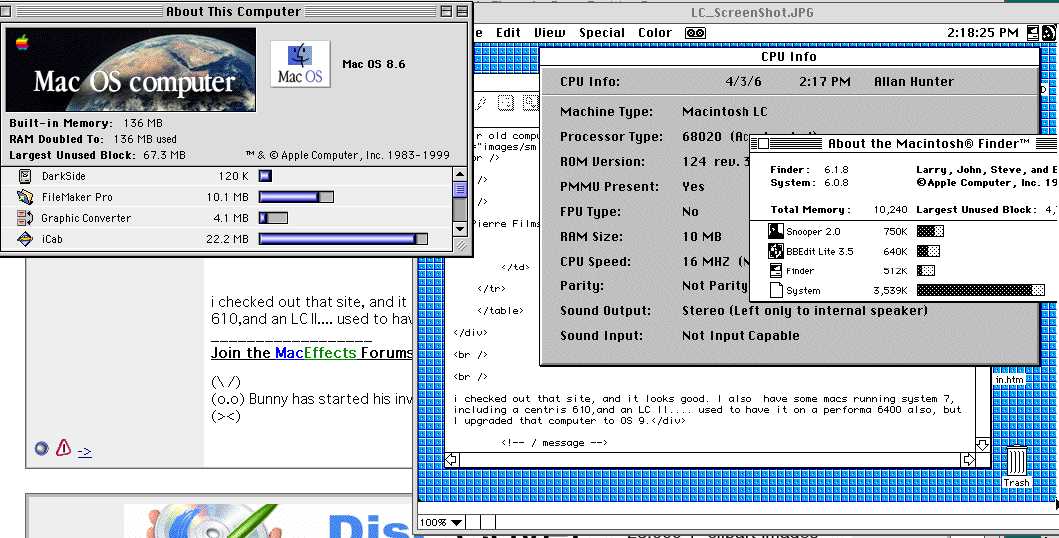Click the 'DarkSide 120 K' size value

pos(233,176)
